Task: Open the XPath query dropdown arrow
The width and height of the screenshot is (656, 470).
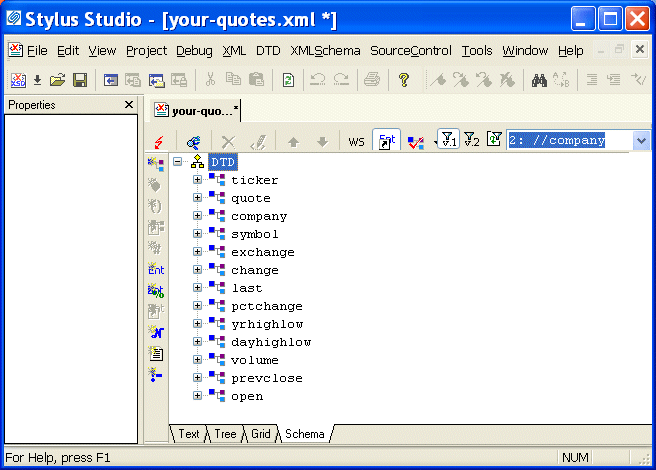Action: pyautogui.click(x=641, y=141)
